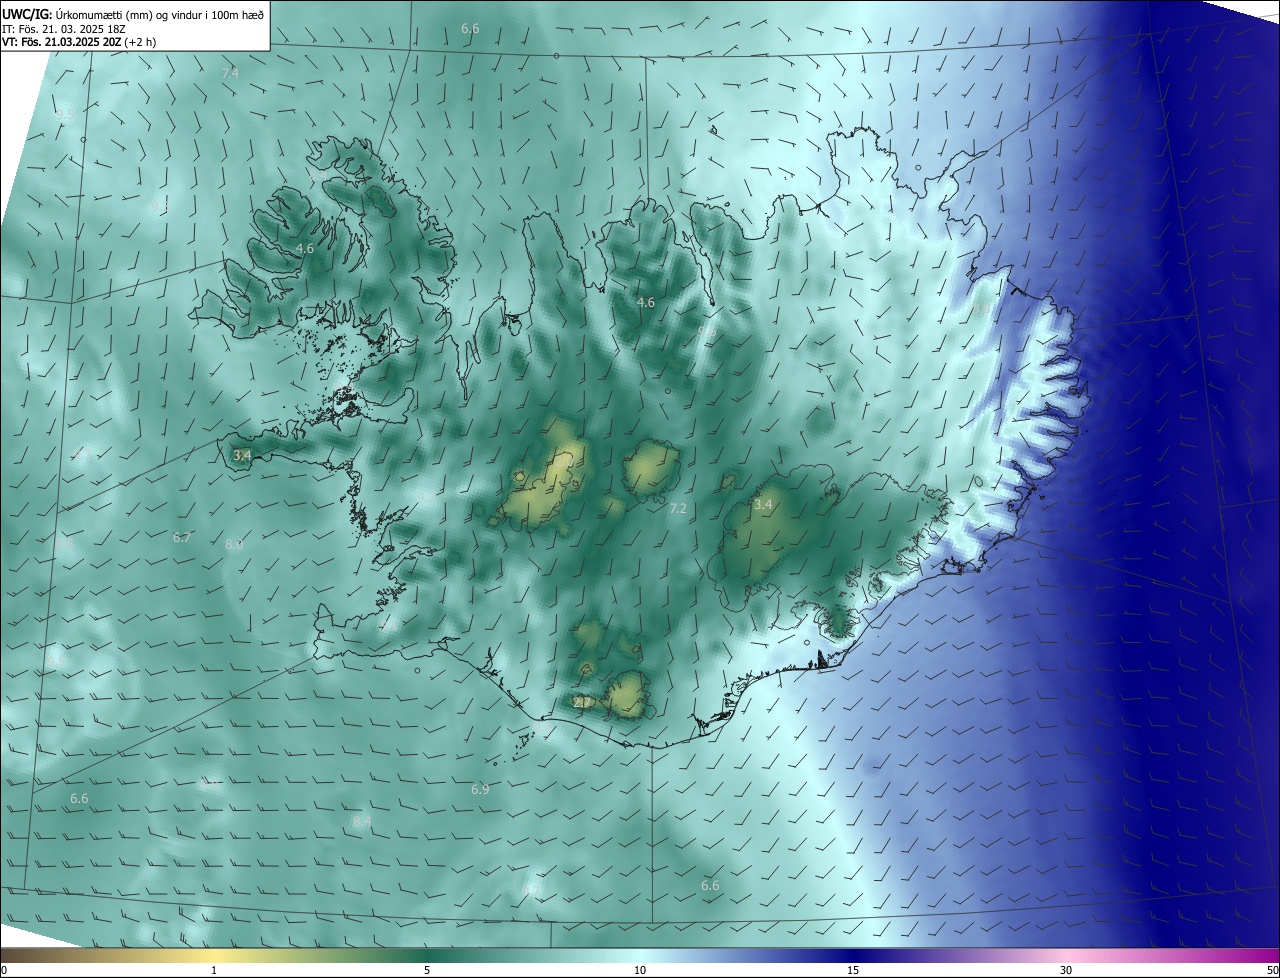Click the "0" tick on the color scale
This screenshot has height=978, width=1280.
[3, 970]
